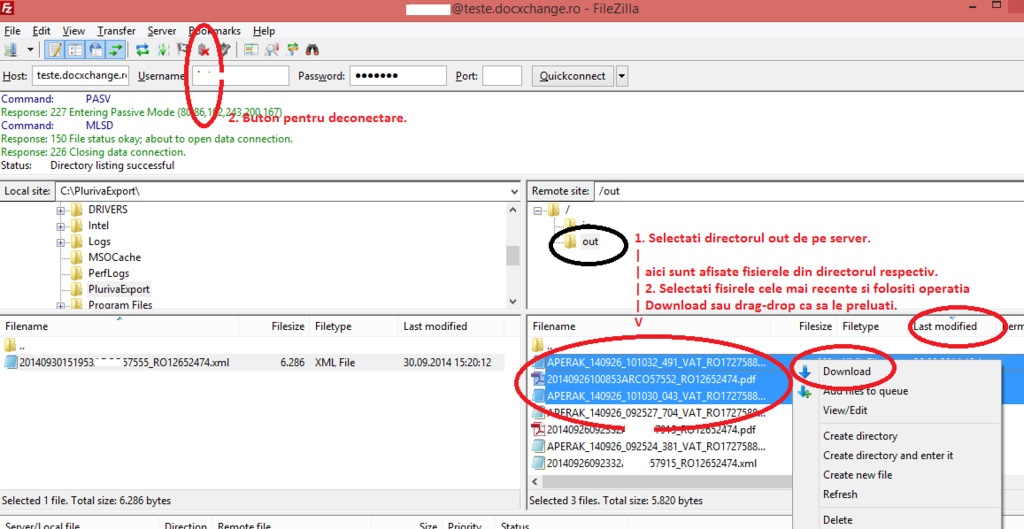The height and width of the screenshot is (529, 1024).
Task: Choose Download from the context menu
Action: [x=846, y=371]
